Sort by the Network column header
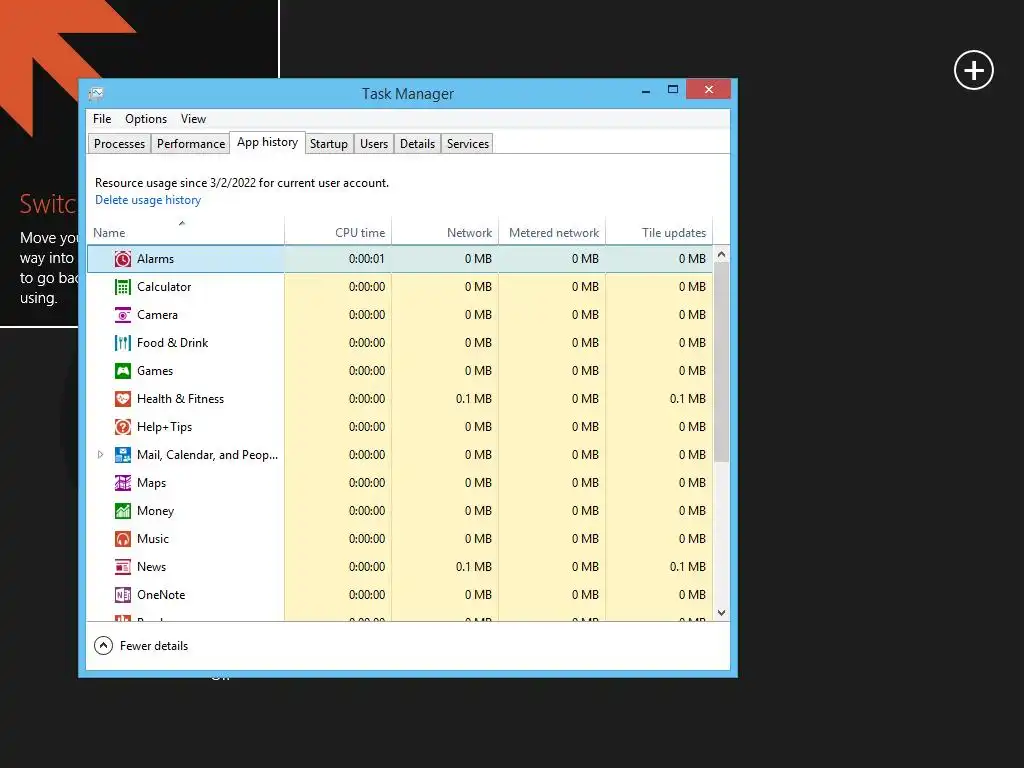The height and width of the screenshot is (768, 1024). click(x=445, y=232)
